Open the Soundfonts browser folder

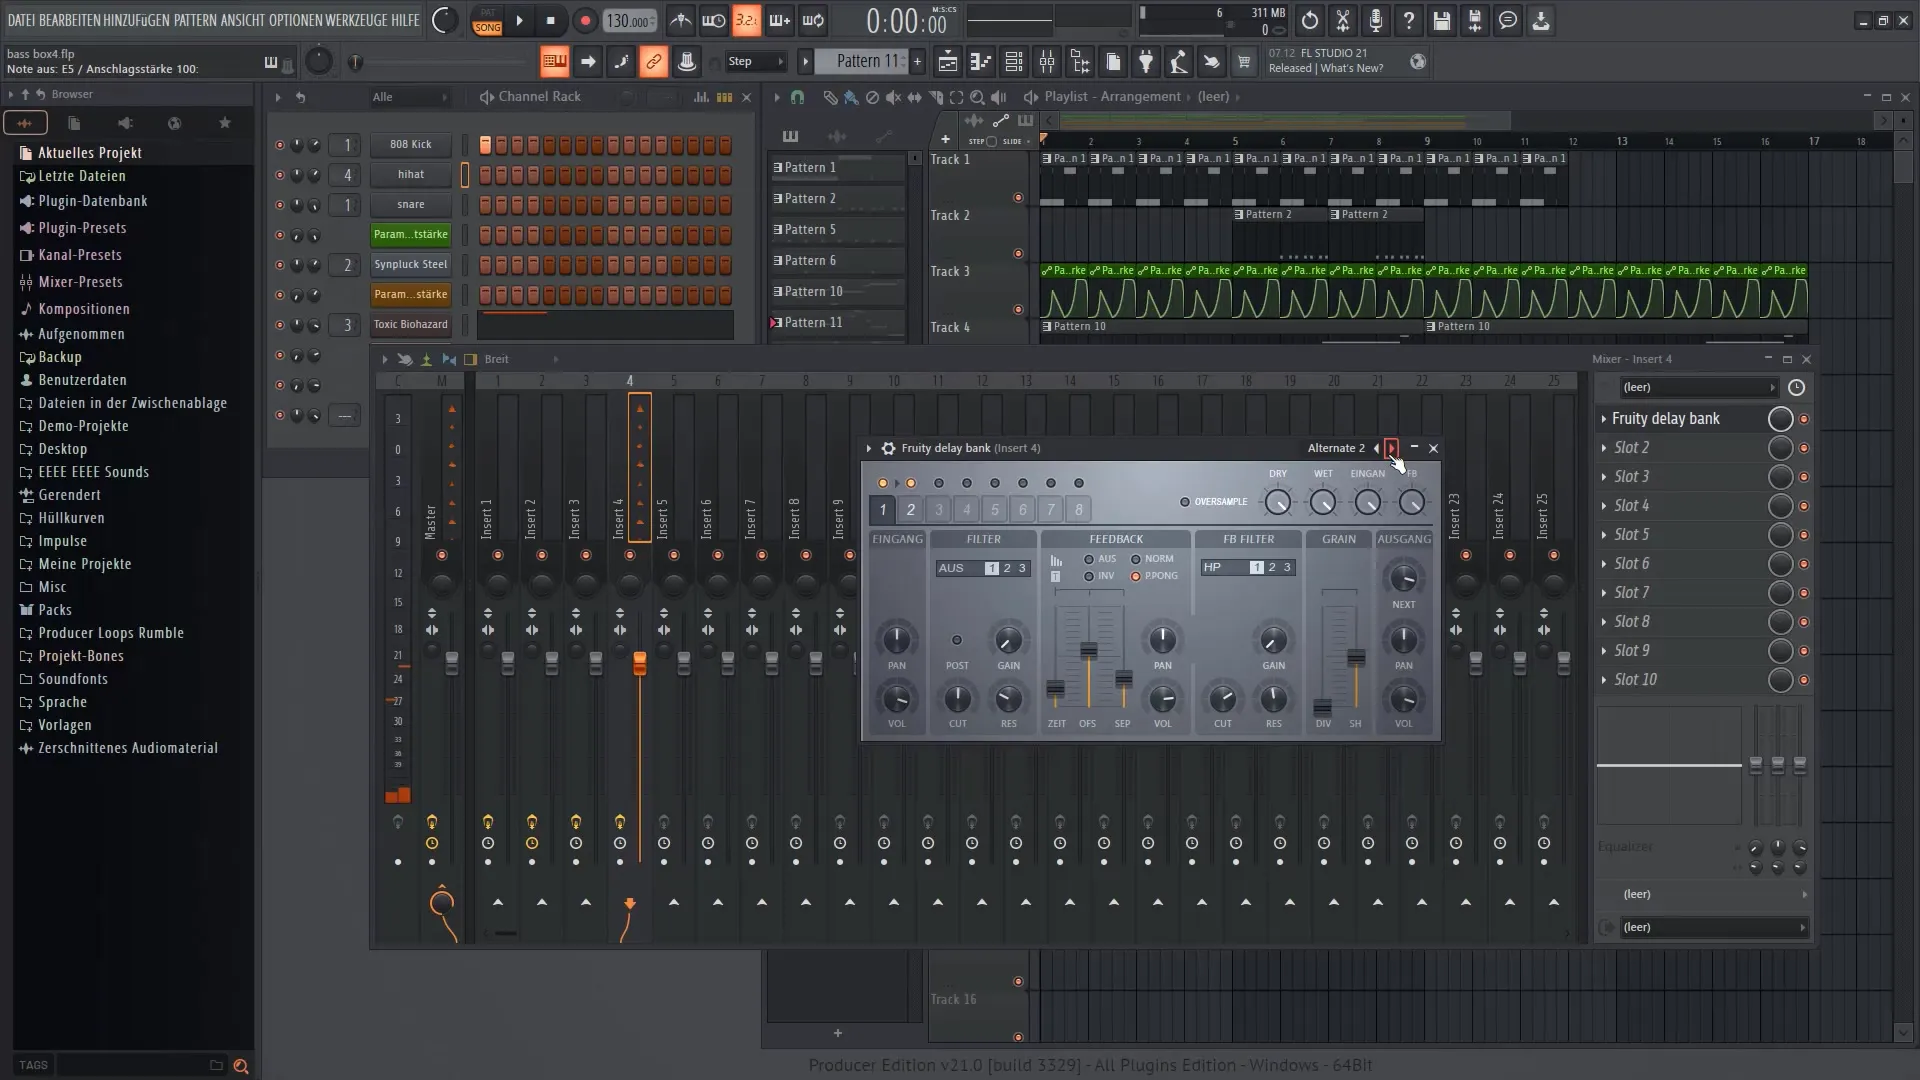72,679
